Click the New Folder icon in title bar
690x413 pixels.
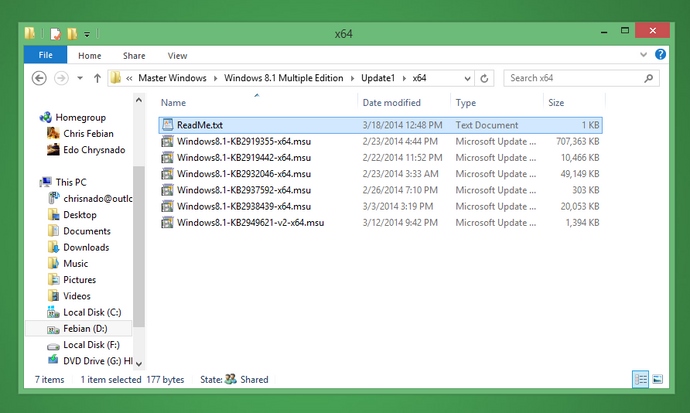click(x=72, y=34)
